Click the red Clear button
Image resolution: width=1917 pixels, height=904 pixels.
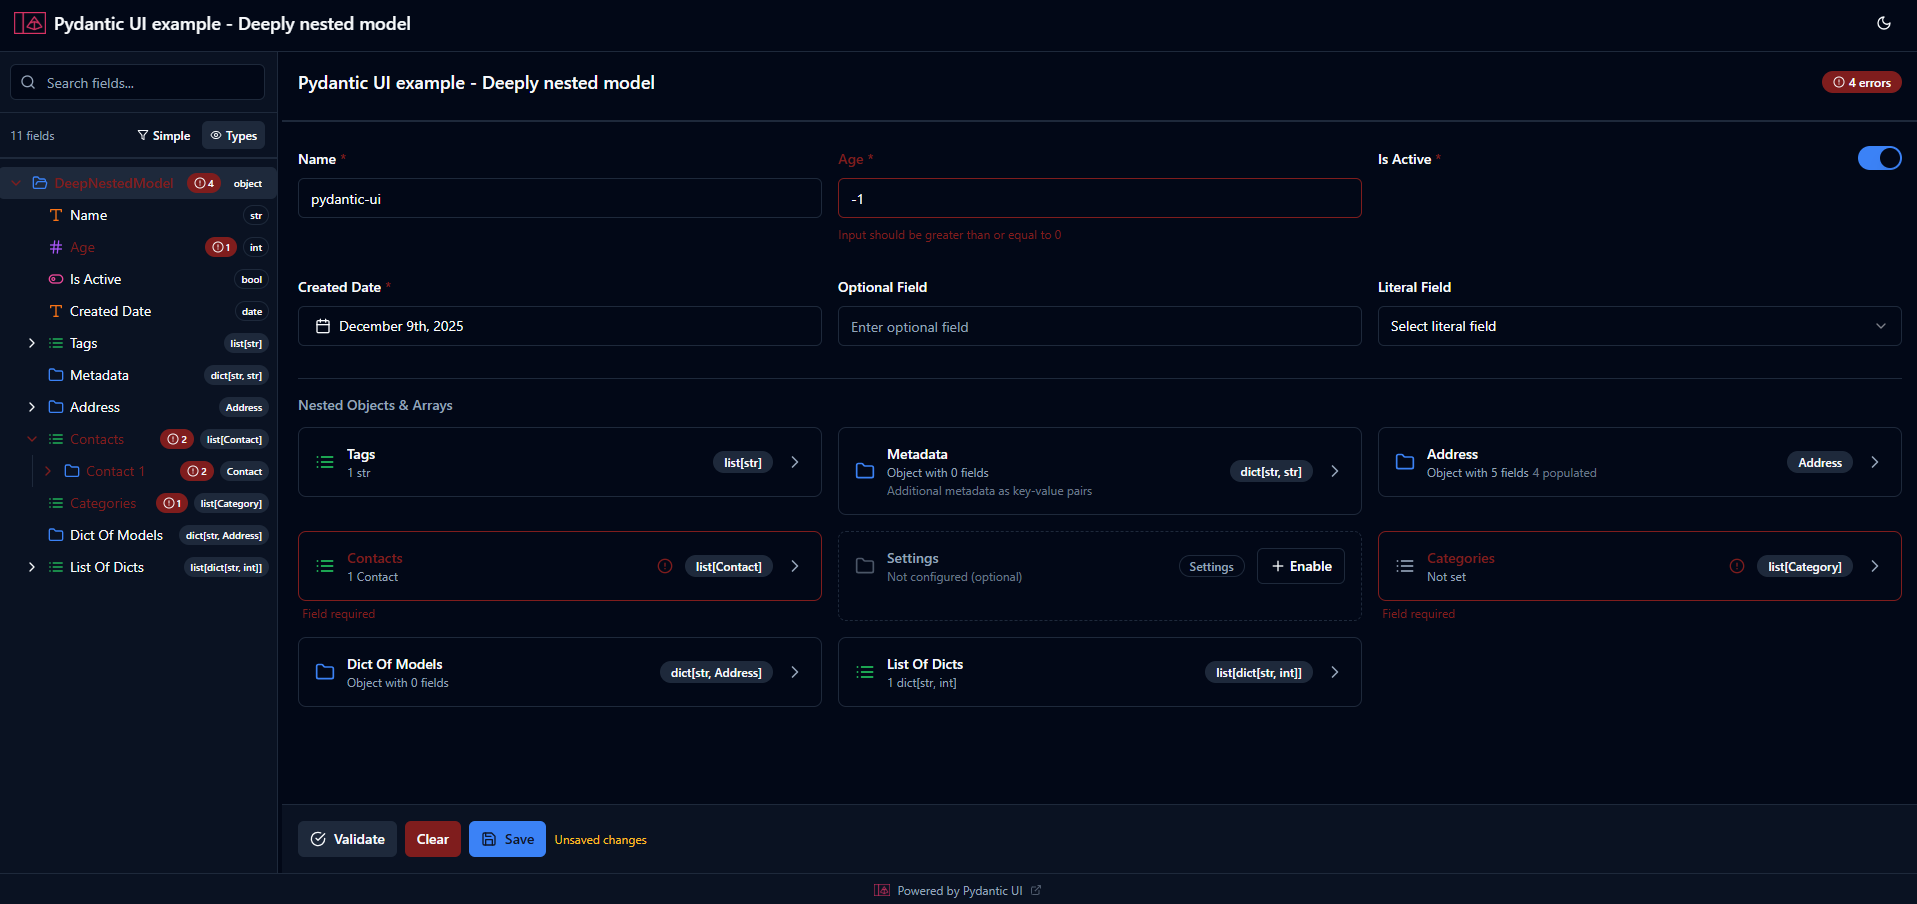(432, 839)
